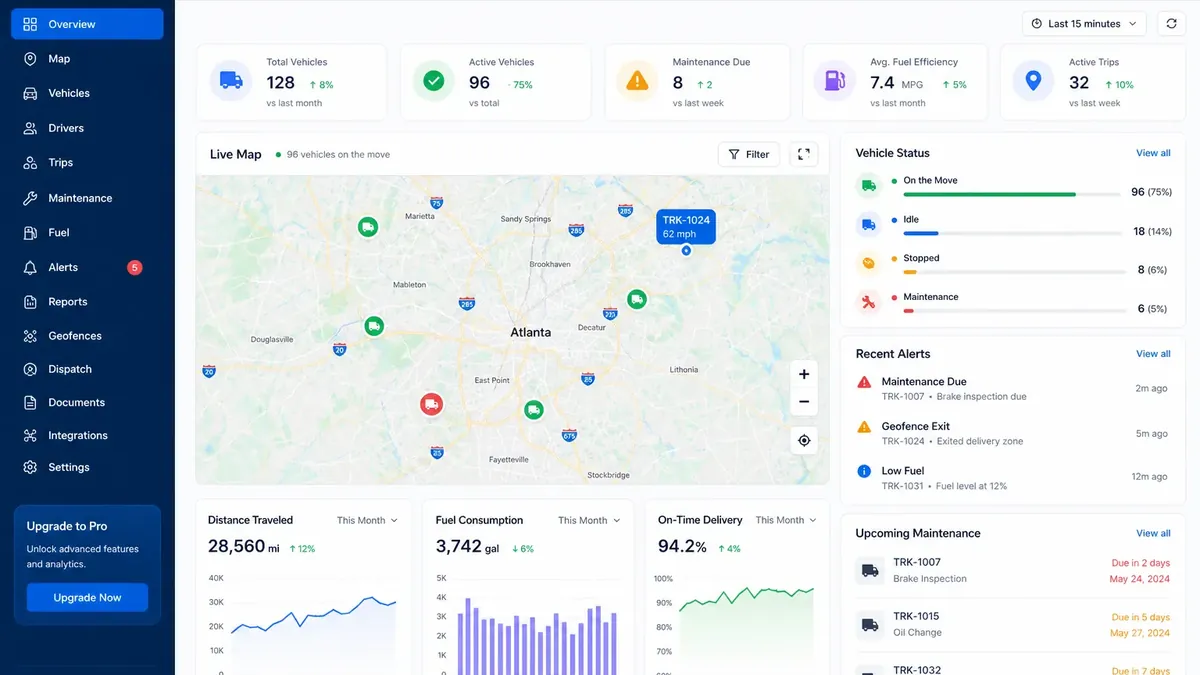Zoom out on the live map
The width and height of the screenshot is (1200, 675).
point(803,402)
